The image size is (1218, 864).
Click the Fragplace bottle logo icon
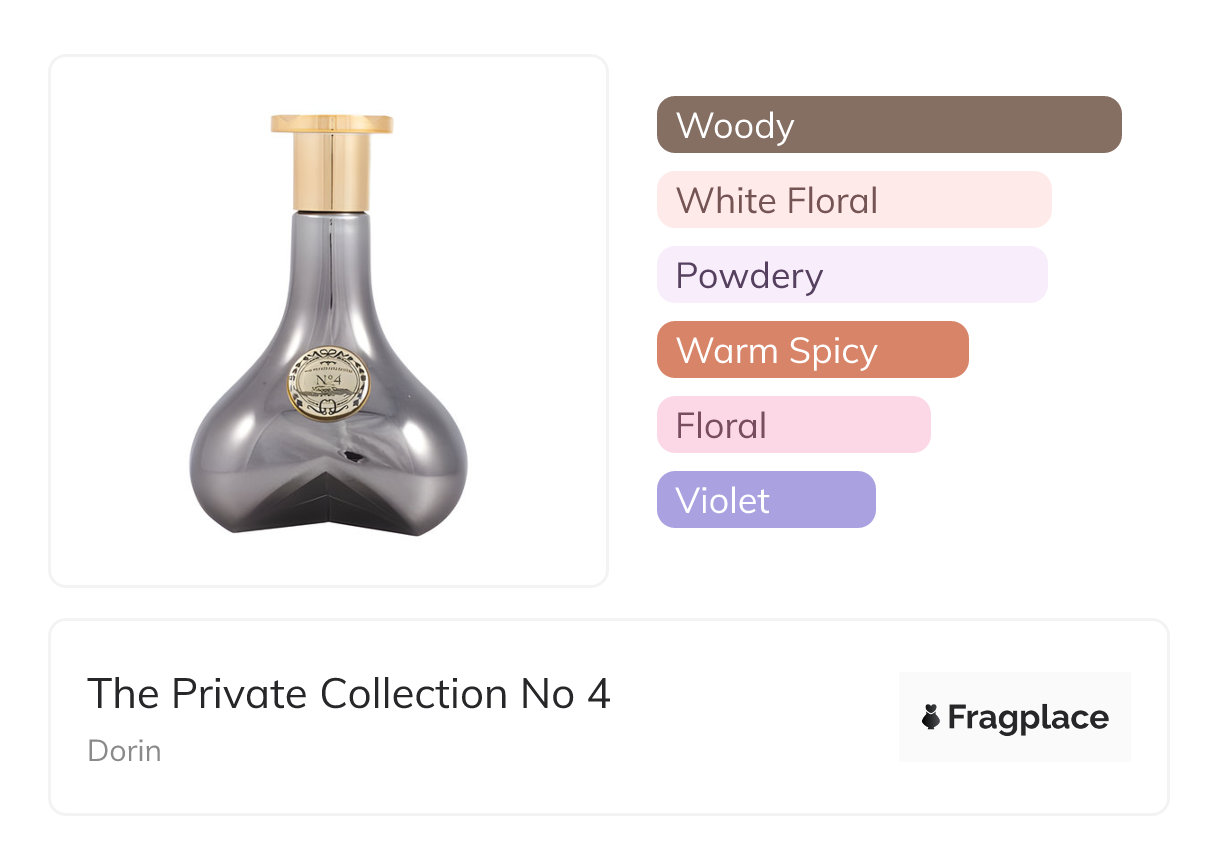[x=931, y=717]
